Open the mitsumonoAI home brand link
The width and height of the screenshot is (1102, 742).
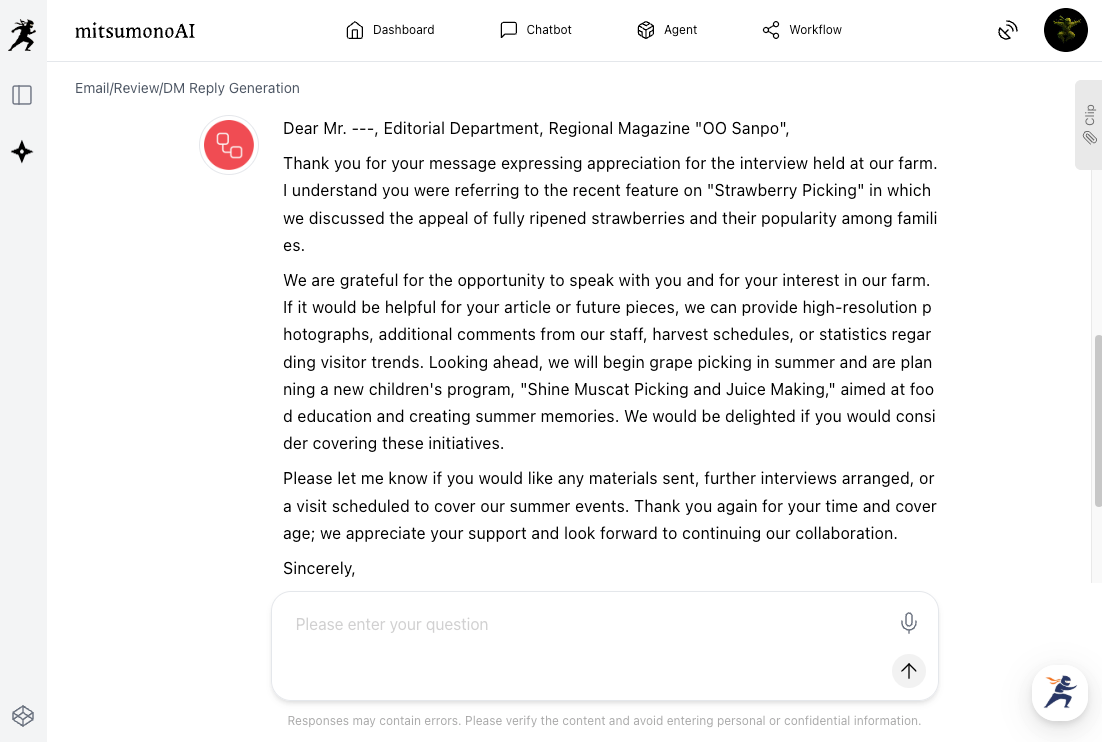(x=135, y=31)
